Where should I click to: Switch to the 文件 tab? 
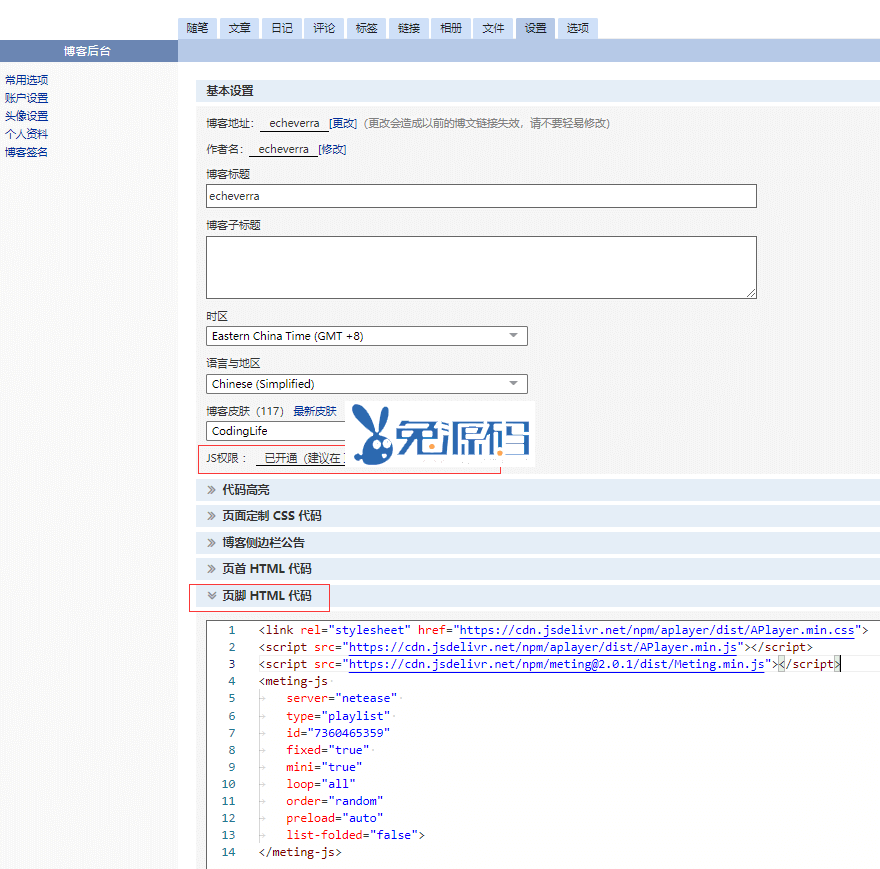(493, 28)
